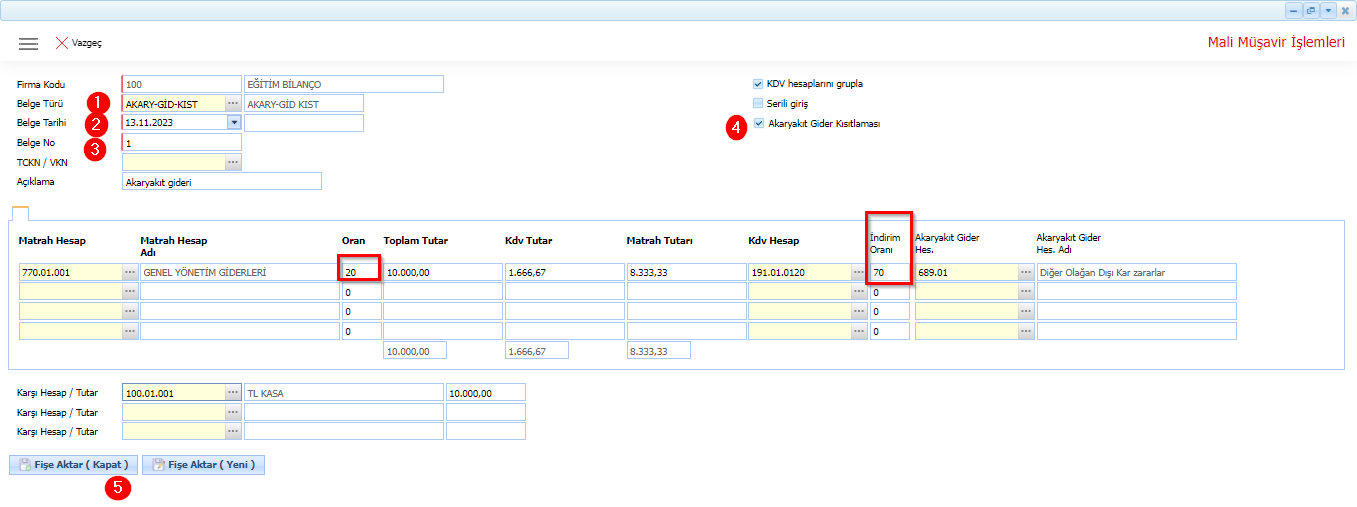Enable the Serili giriş checkbox
1357x507 pixels.
tap(758, 103)
